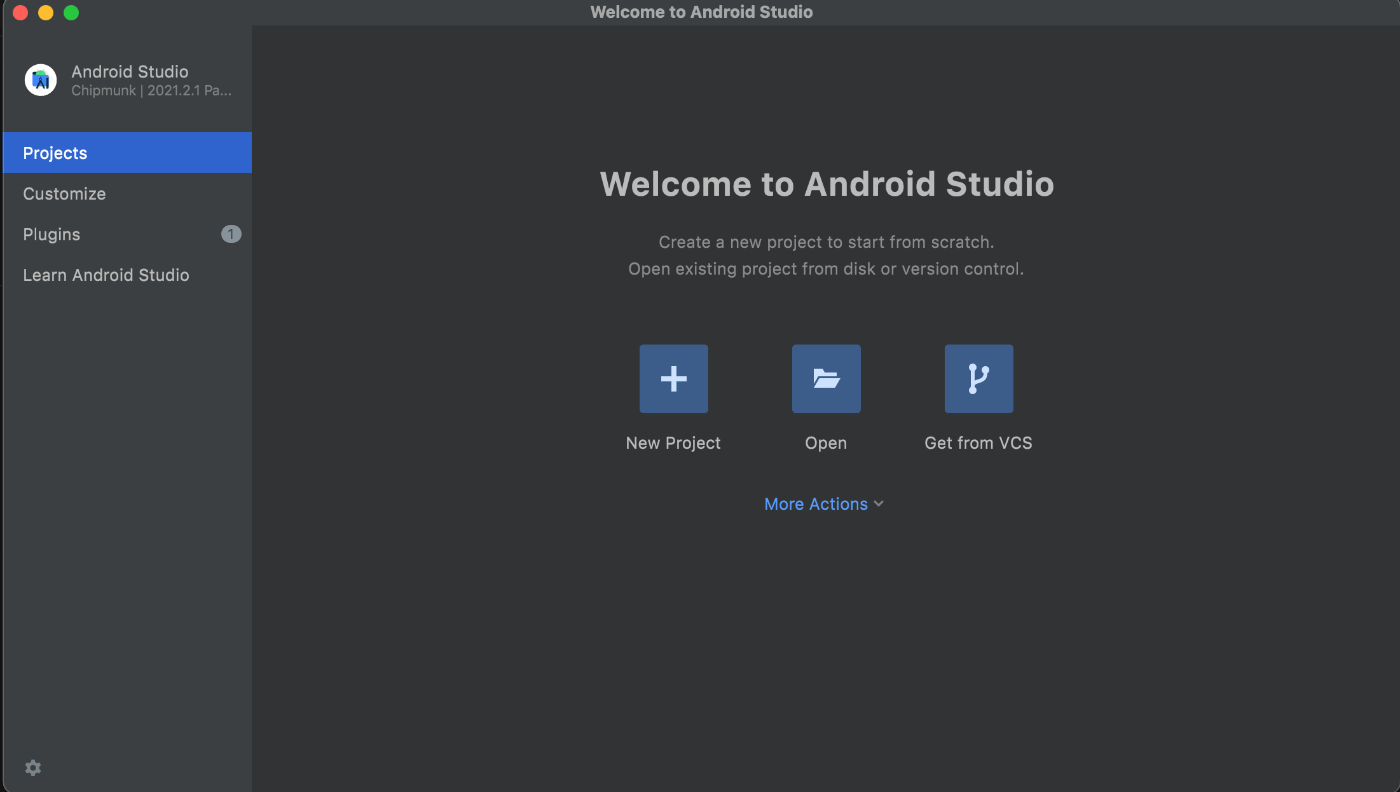
Task: Click the Get from VCS label
Action: pyautogui.click(x=978, y=443)
